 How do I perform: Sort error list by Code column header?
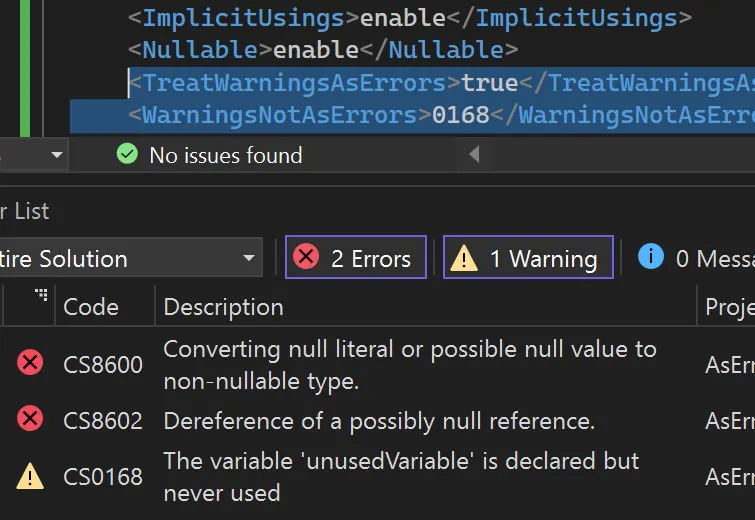(91, 307)
